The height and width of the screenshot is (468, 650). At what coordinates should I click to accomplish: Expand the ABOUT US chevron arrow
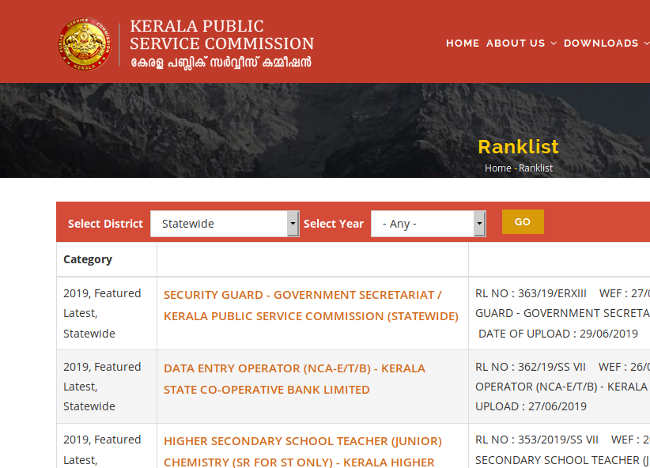553,43
